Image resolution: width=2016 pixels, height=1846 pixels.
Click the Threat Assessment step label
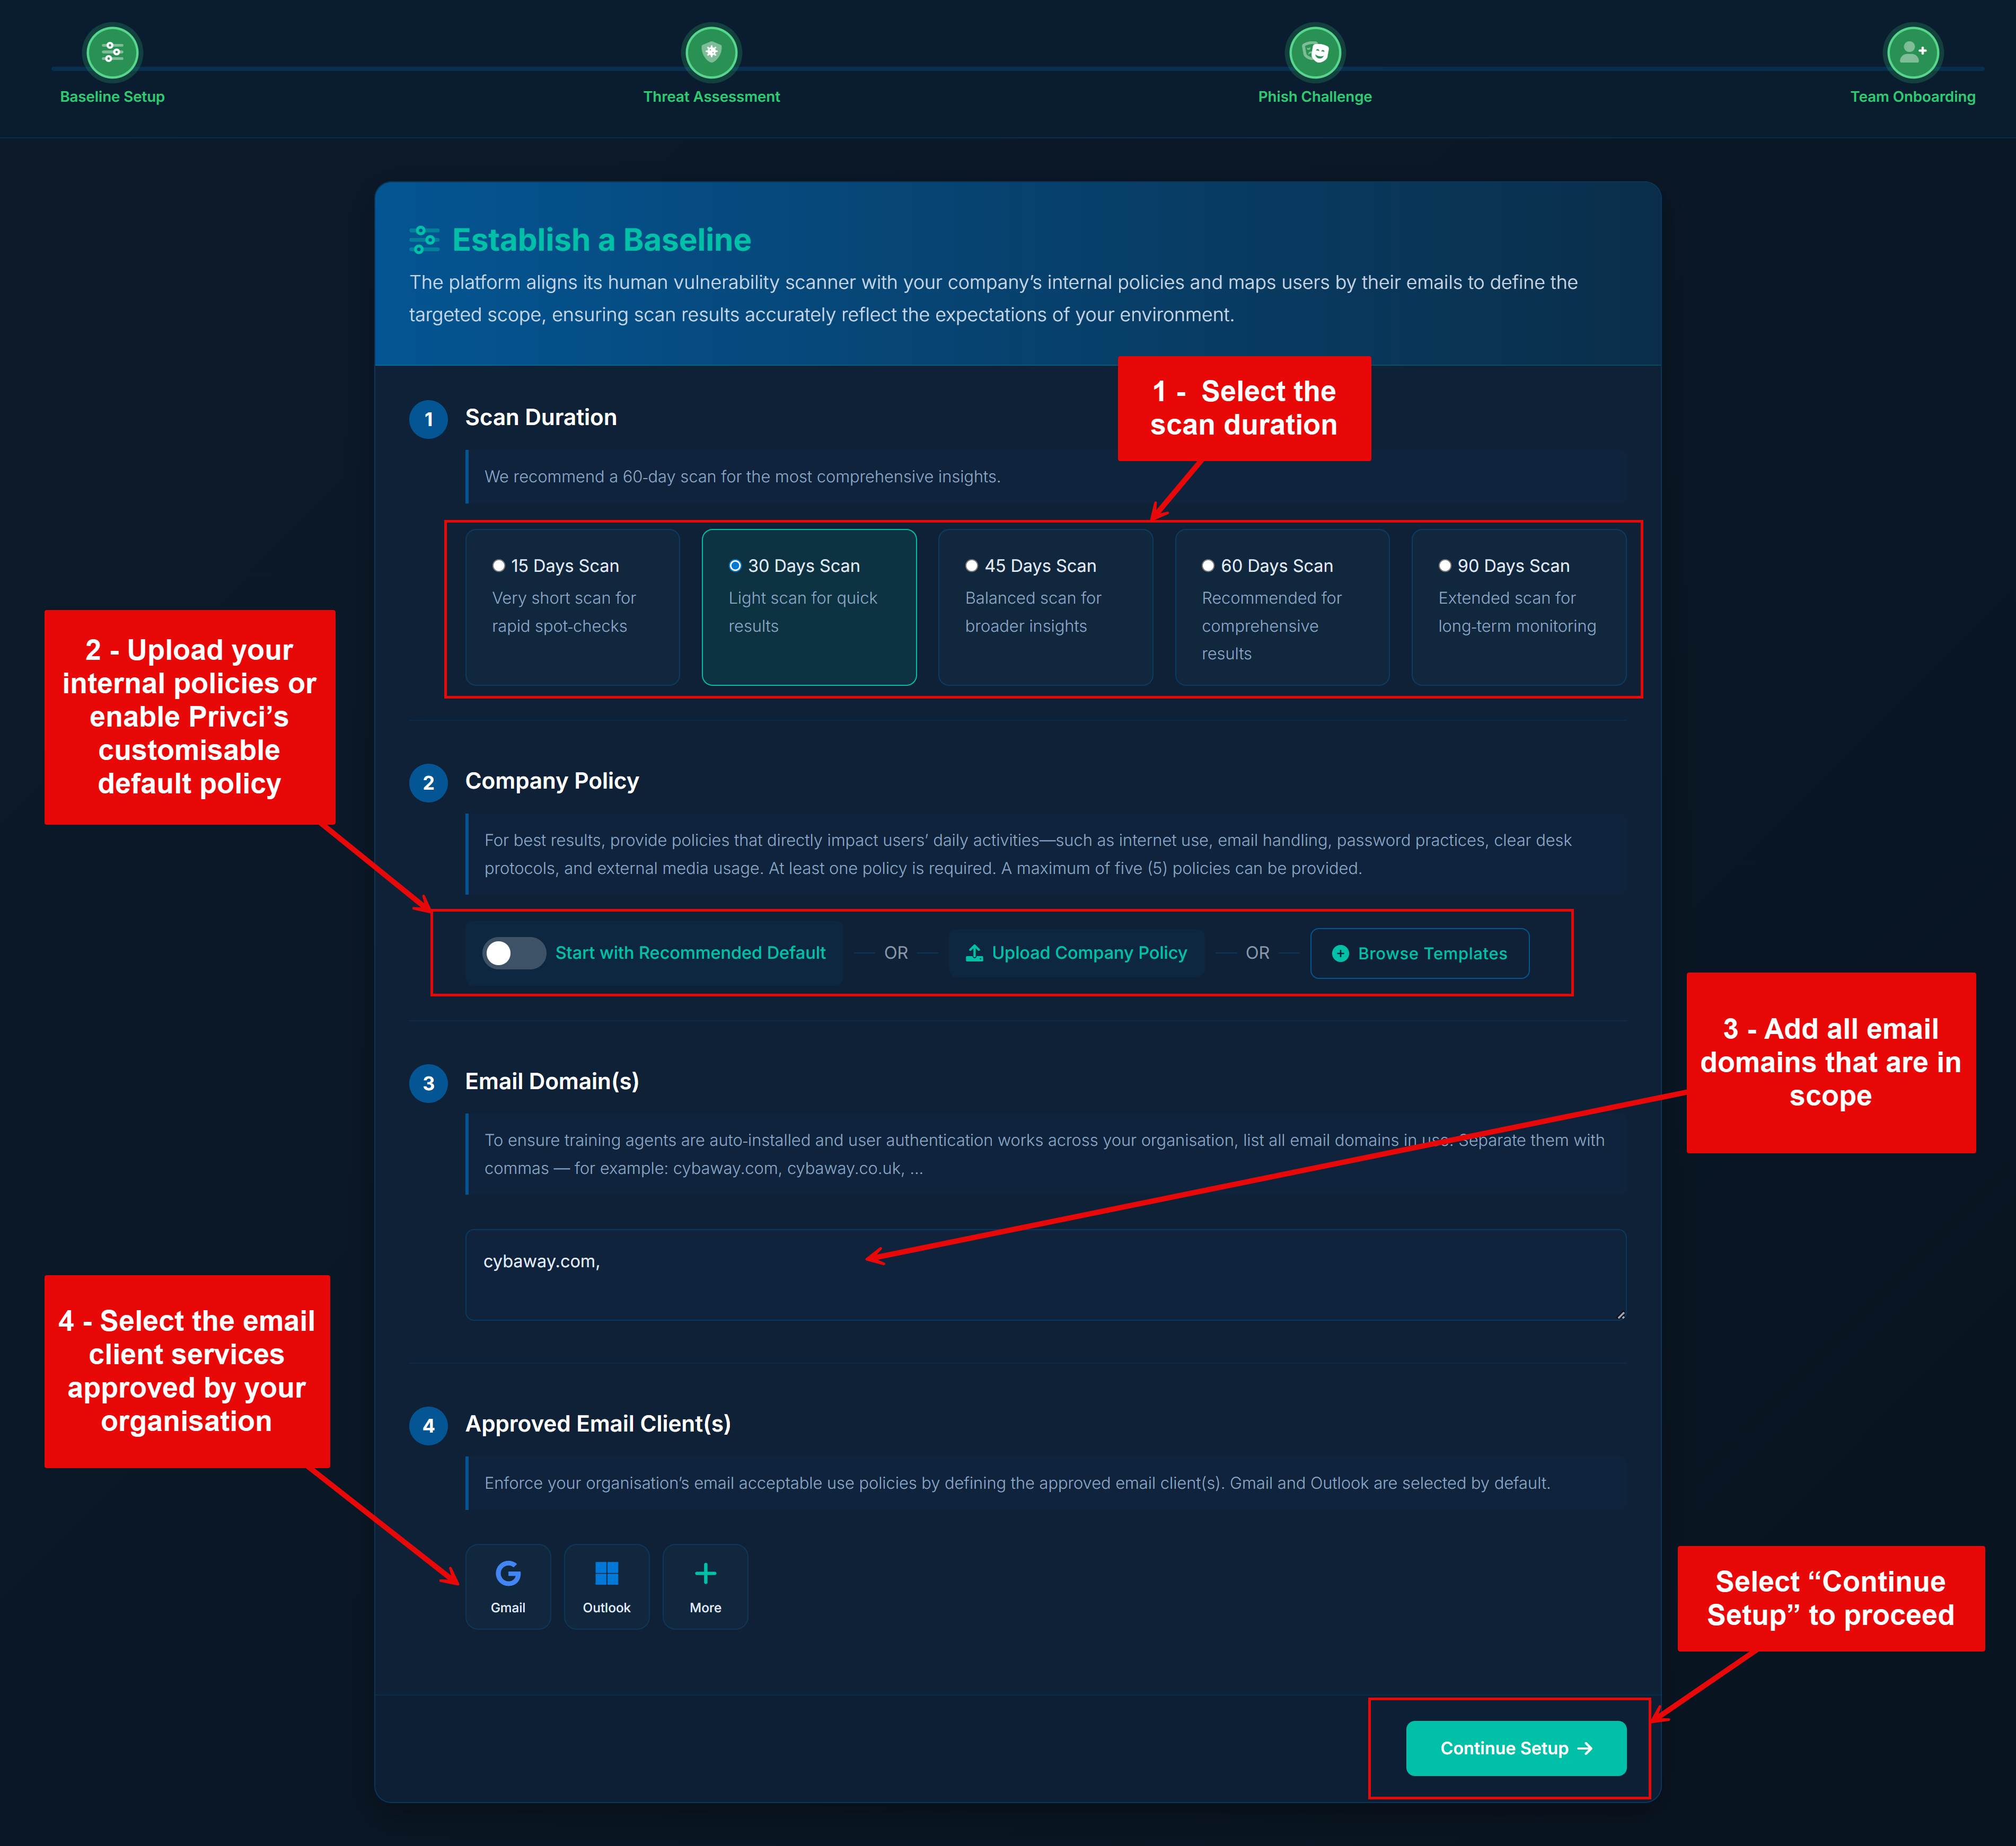coord(711,97)
